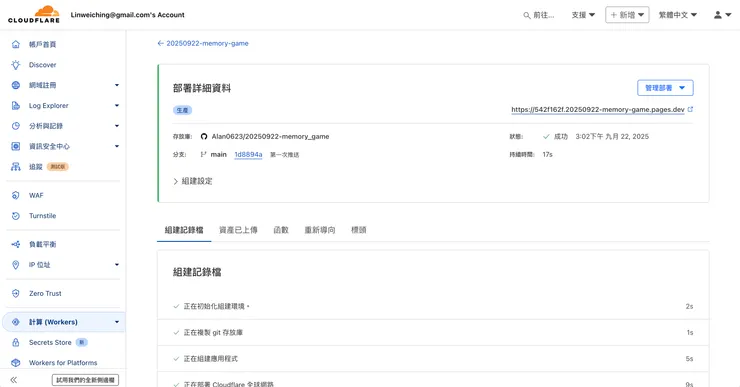Open the user profile icon menu
The image size is (740, 387).
click(722, 15)
